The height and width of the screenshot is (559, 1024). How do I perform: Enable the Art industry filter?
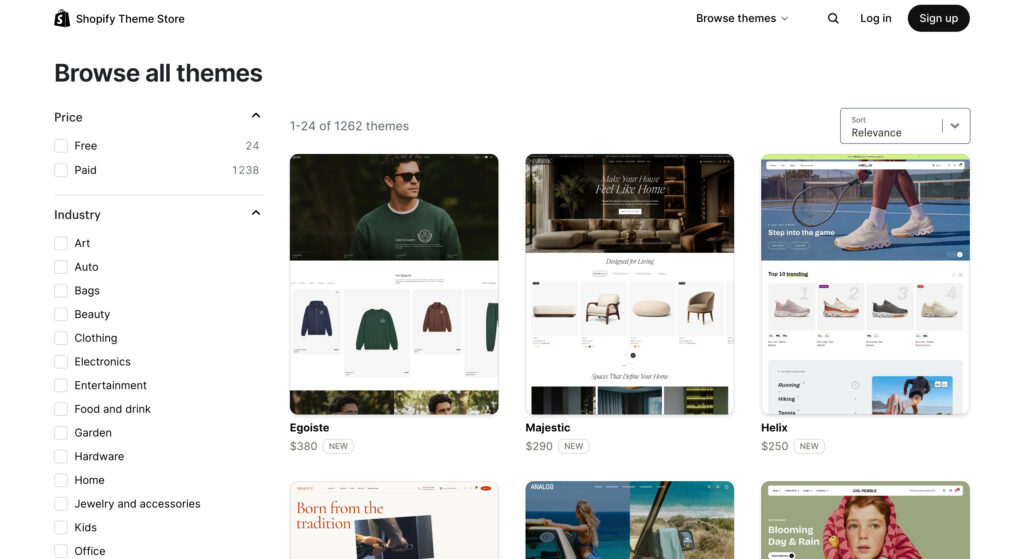(x=61, y=243)
